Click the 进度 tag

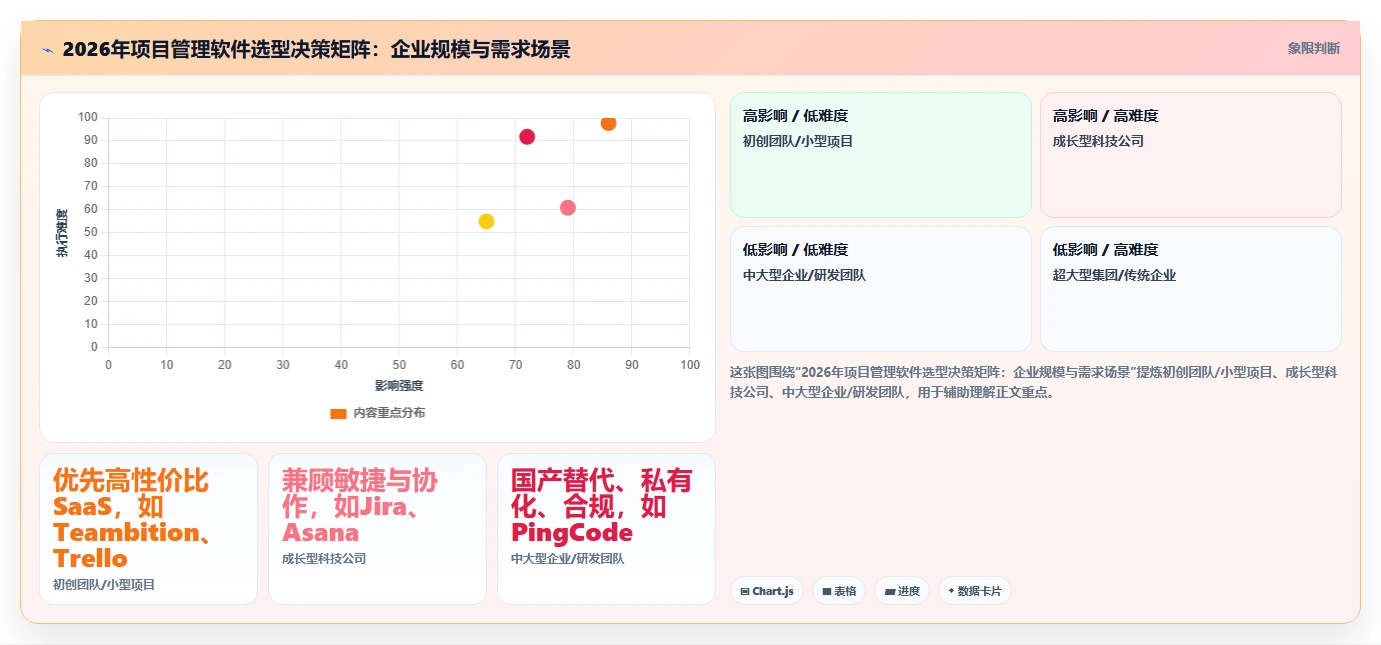[x=902, y=591]
